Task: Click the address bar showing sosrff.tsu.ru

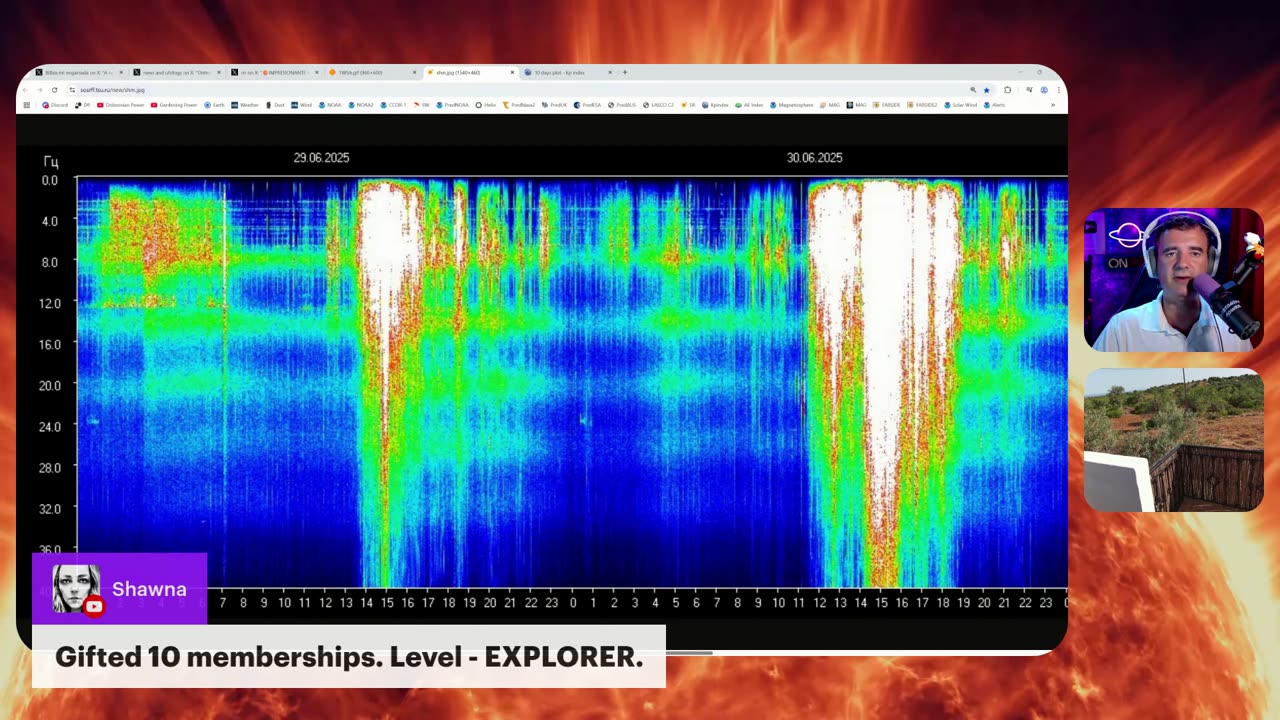Action: tap(530, 89)
